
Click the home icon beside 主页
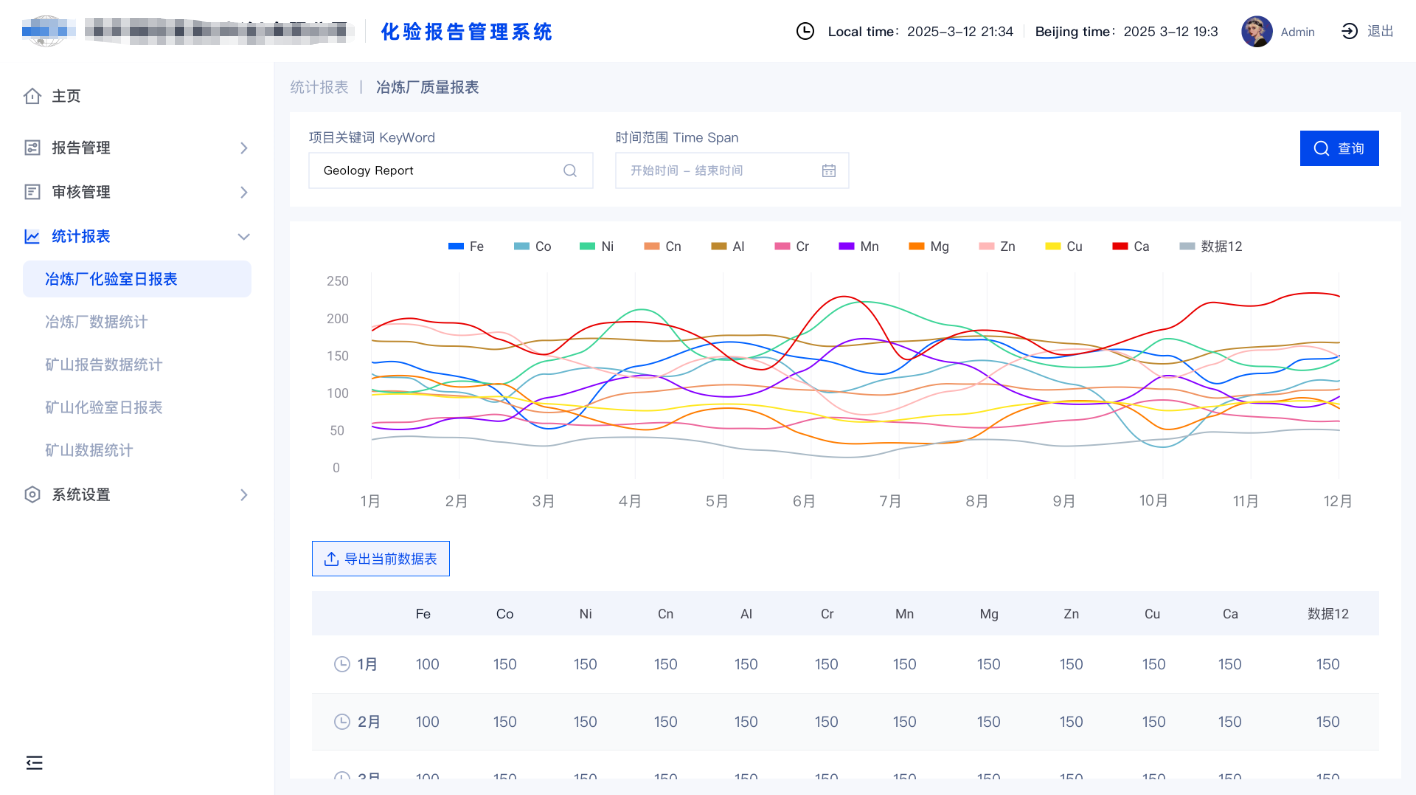(x=33, y=96)
